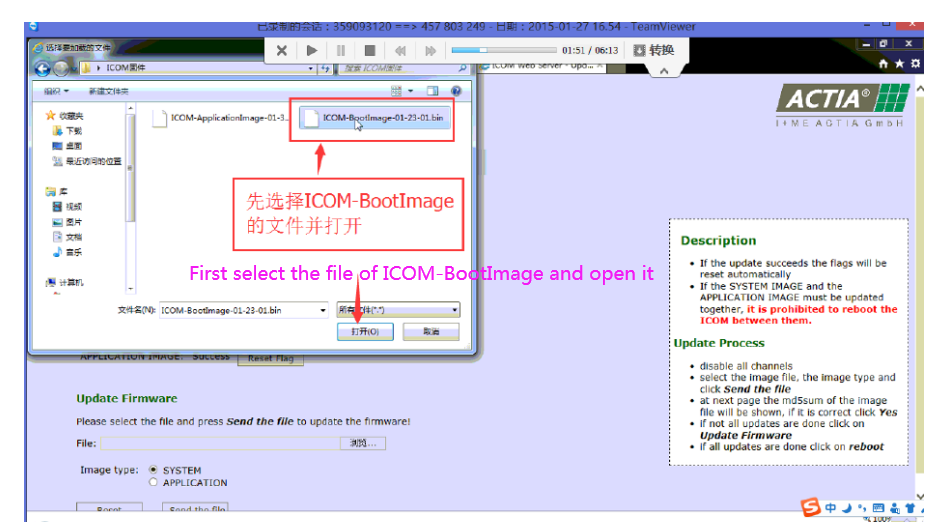Open the ICOM固件 address path dropdown
Viewport: 935px width, 522px height.
pos(311,68)
